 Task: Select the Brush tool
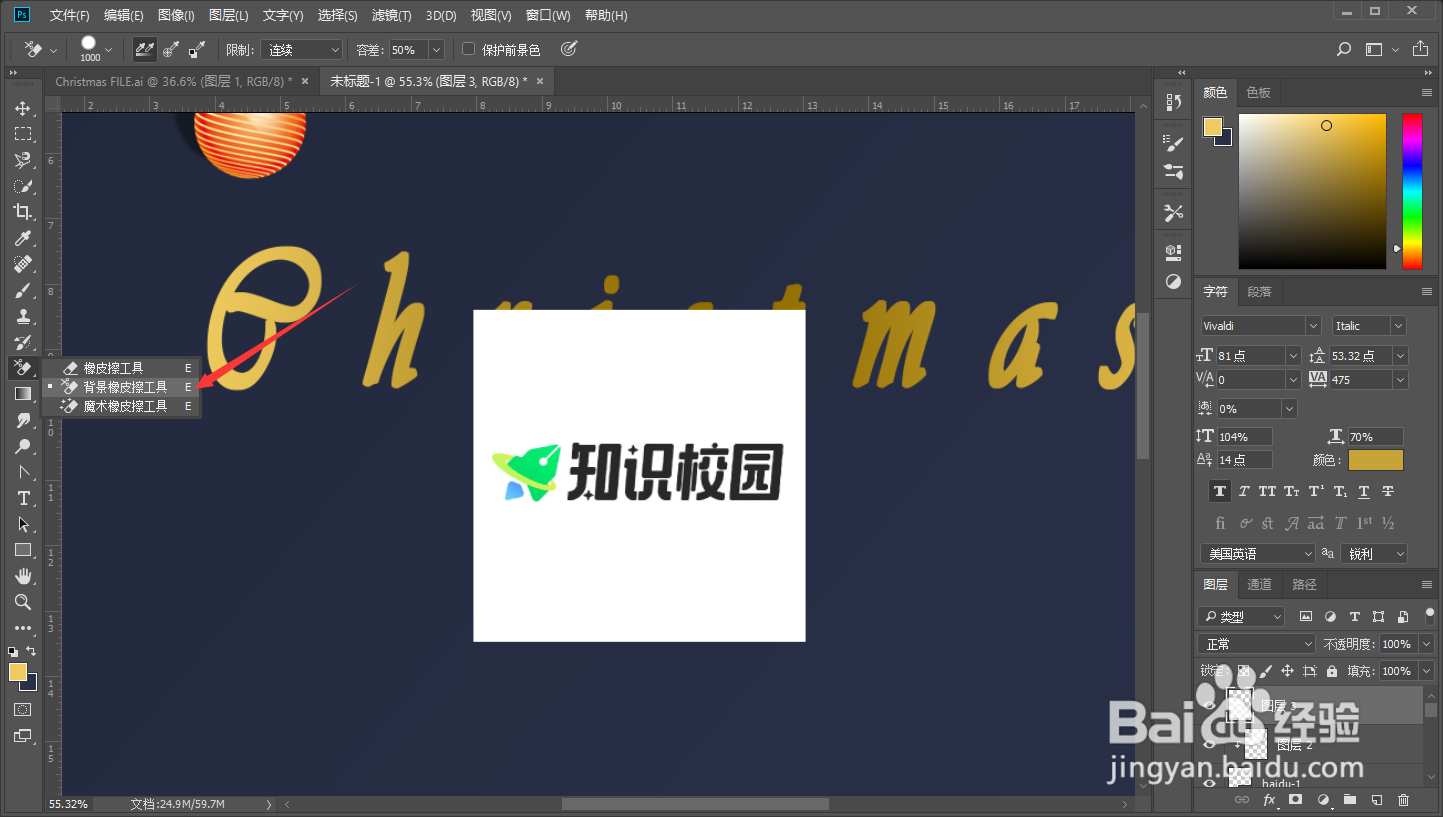tap(23, 290)
